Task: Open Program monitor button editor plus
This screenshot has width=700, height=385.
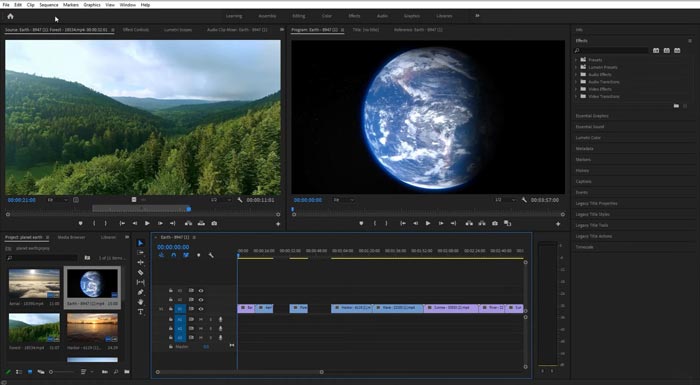Action: tap(558, 224)
